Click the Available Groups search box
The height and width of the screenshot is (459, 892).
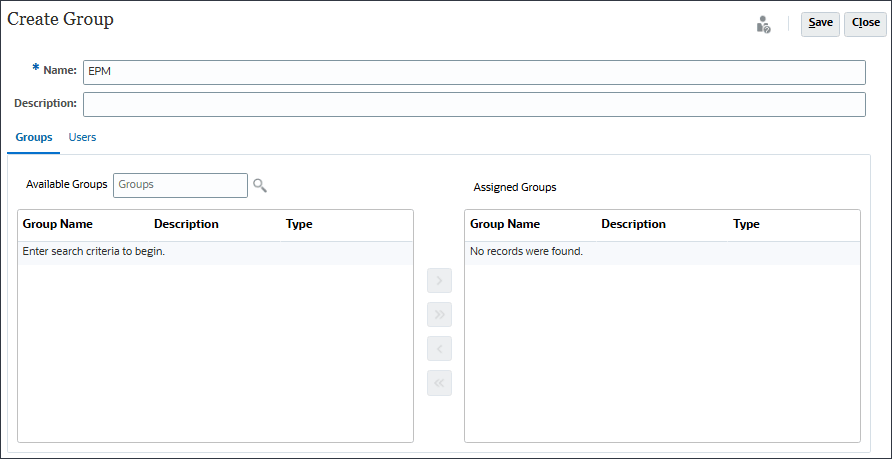point(180,185)
